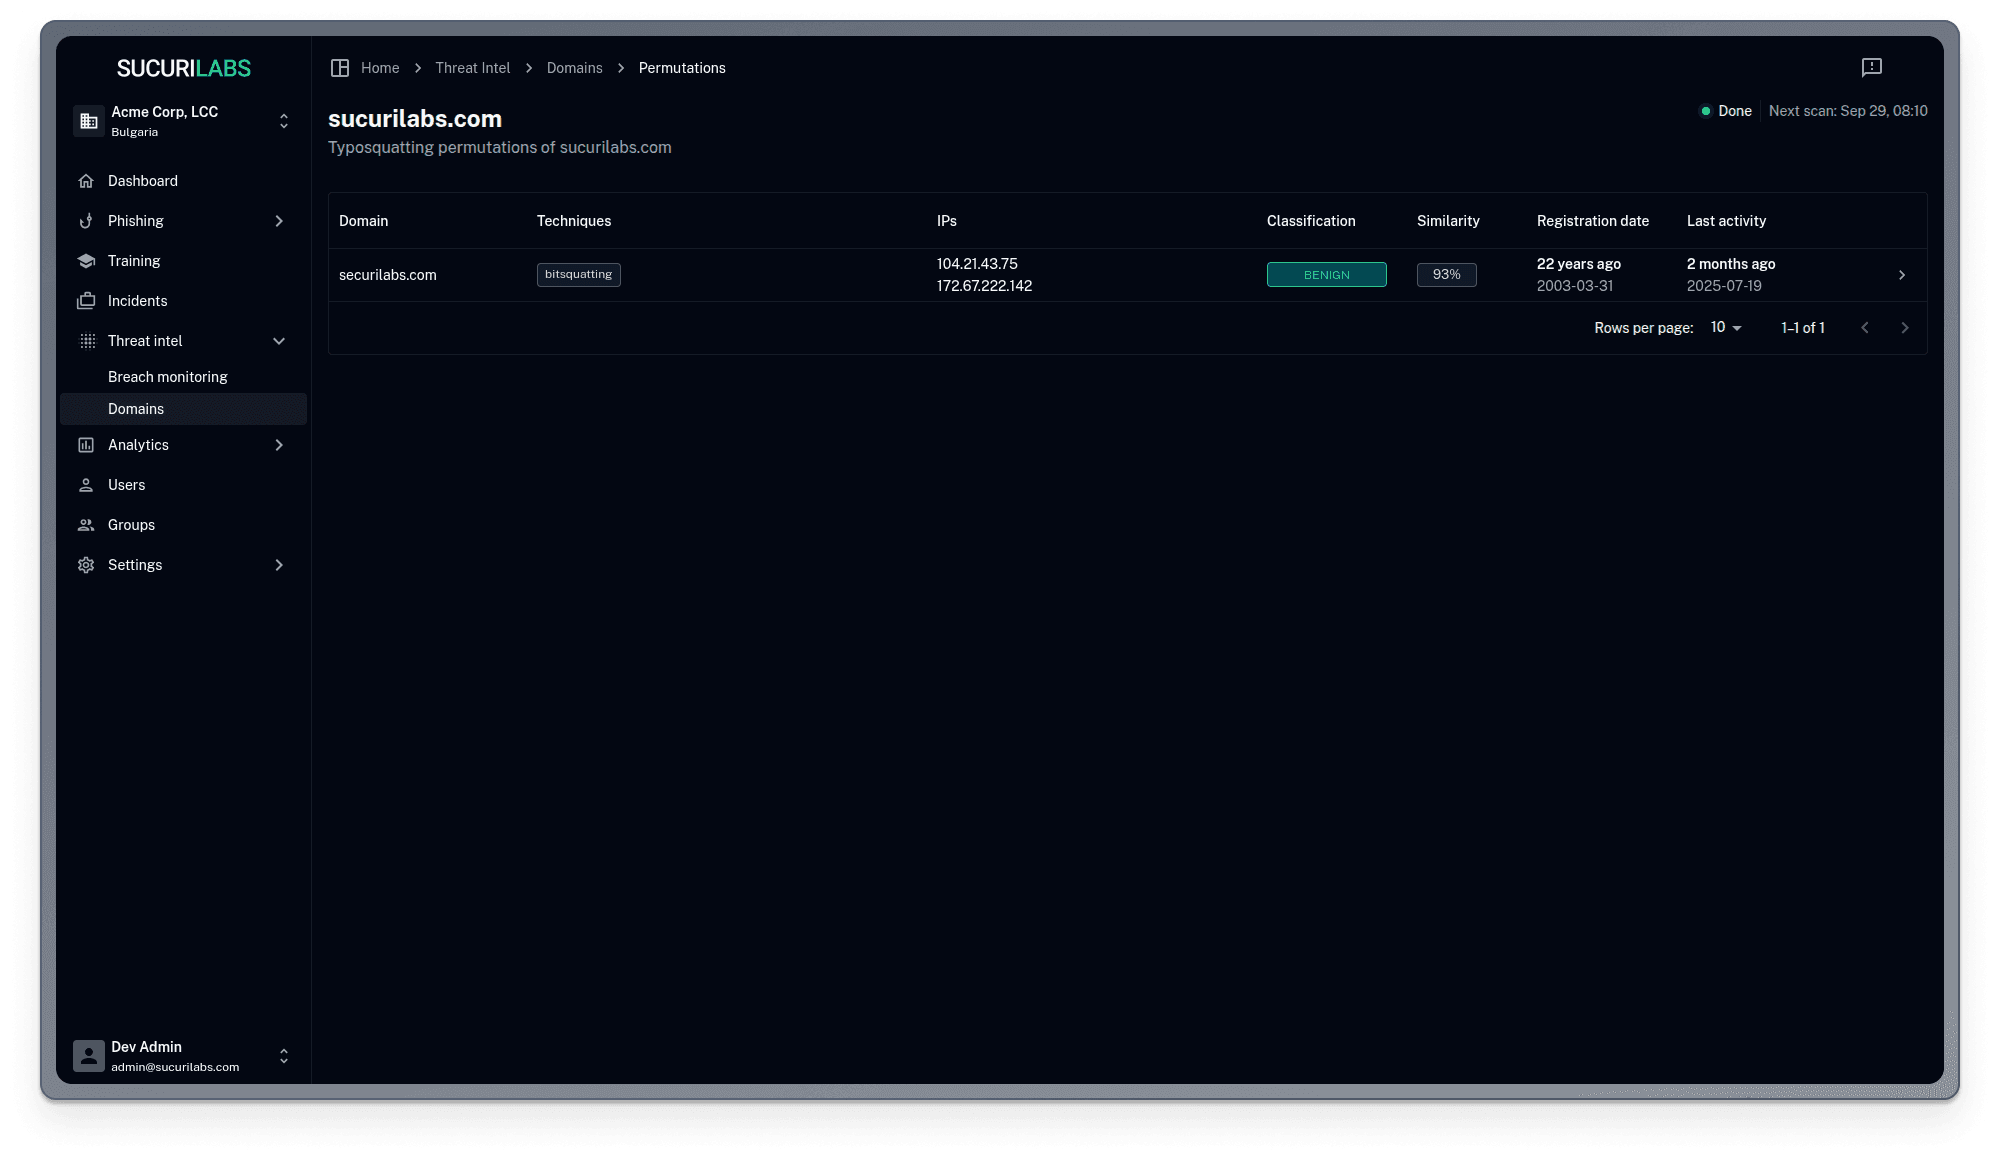Click the bitsquatting technique tag
The image size is (2000, 1160).
(x=579, y=275)
